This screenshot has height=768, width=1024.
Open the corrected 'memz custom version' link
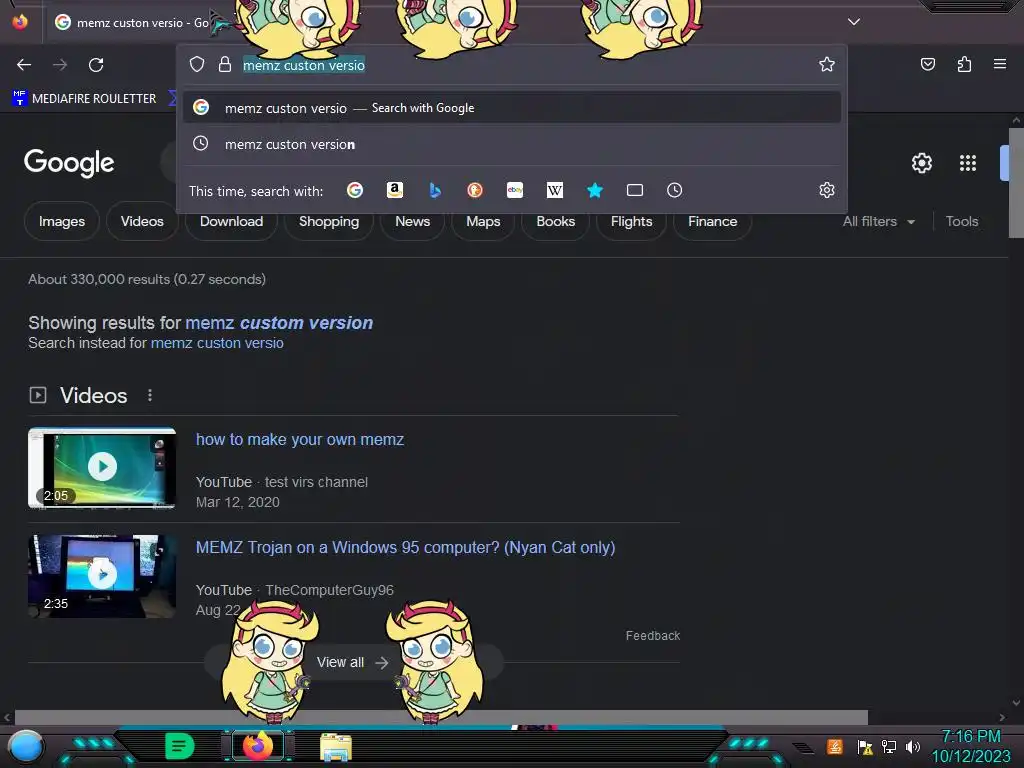[279, 323]
